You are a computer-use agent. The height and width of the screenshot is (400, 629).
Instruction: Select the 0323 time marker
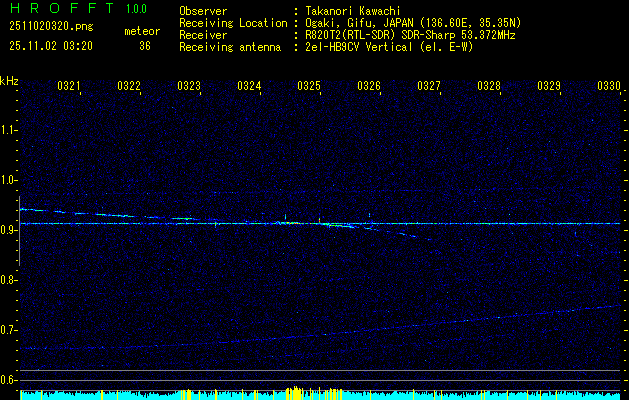[x=189, y=87]
